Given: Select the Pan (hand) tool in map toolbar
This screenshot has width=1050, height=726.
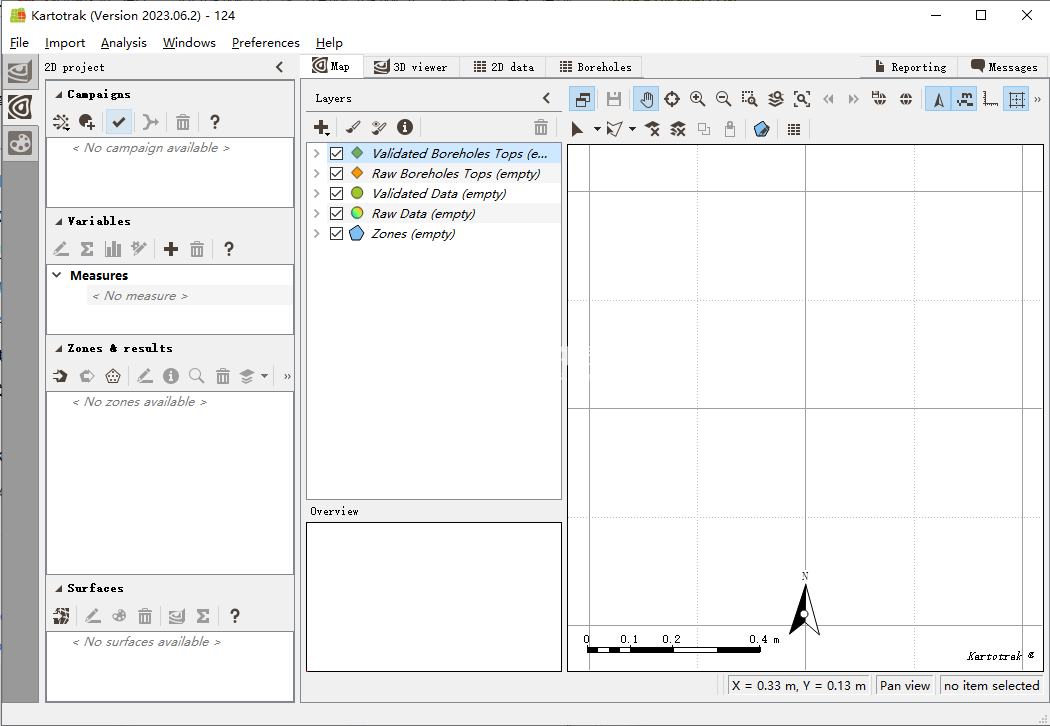Looking at the screenshot, I should point(646,99).
